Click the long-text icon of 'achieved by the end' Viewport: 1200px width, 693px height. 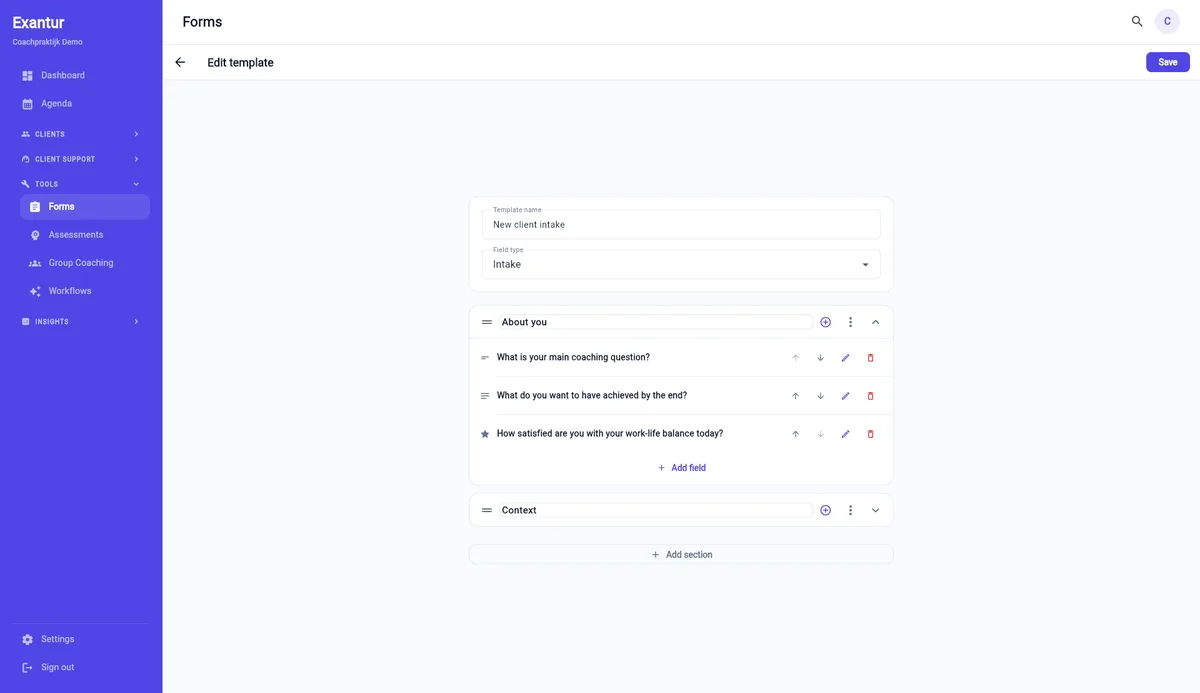click(485, 396)
